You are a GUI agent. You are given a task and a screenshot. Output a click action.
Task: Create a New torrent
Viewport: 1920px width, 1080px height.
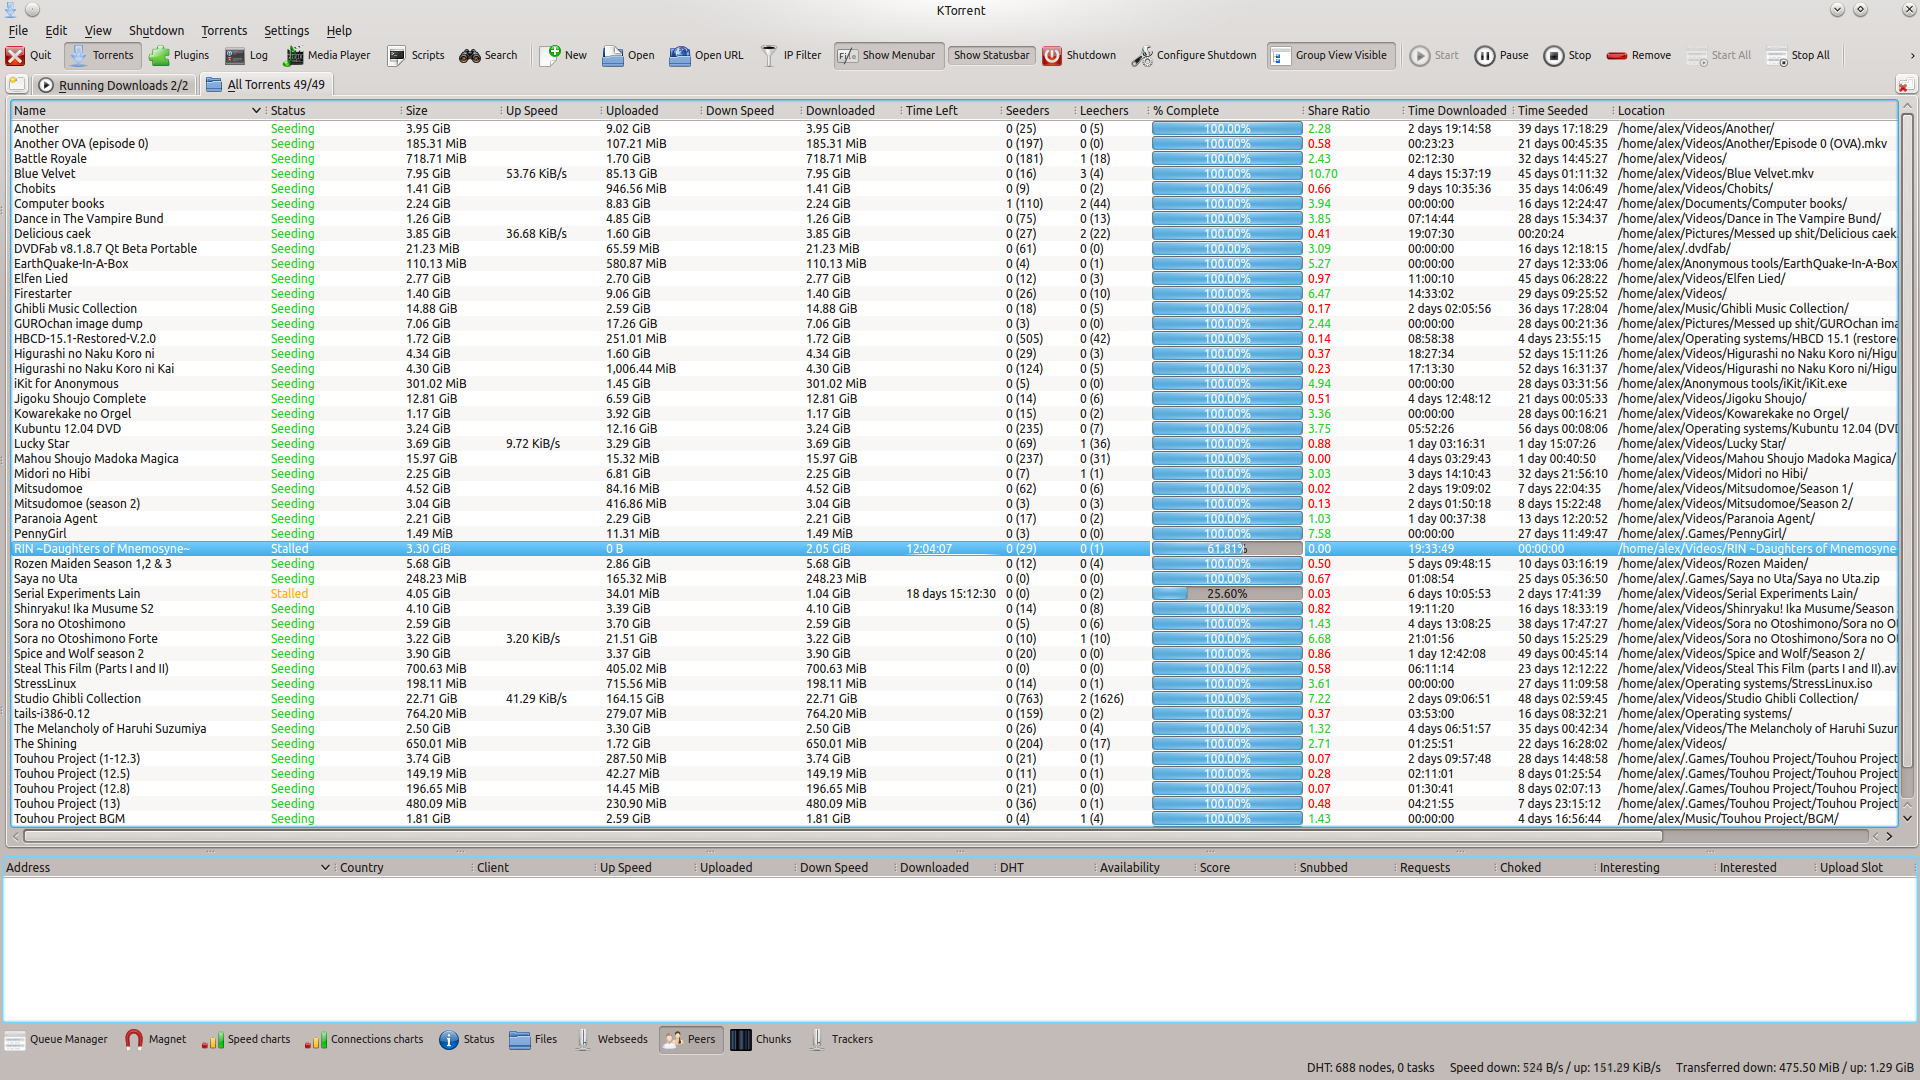(564, 56)
